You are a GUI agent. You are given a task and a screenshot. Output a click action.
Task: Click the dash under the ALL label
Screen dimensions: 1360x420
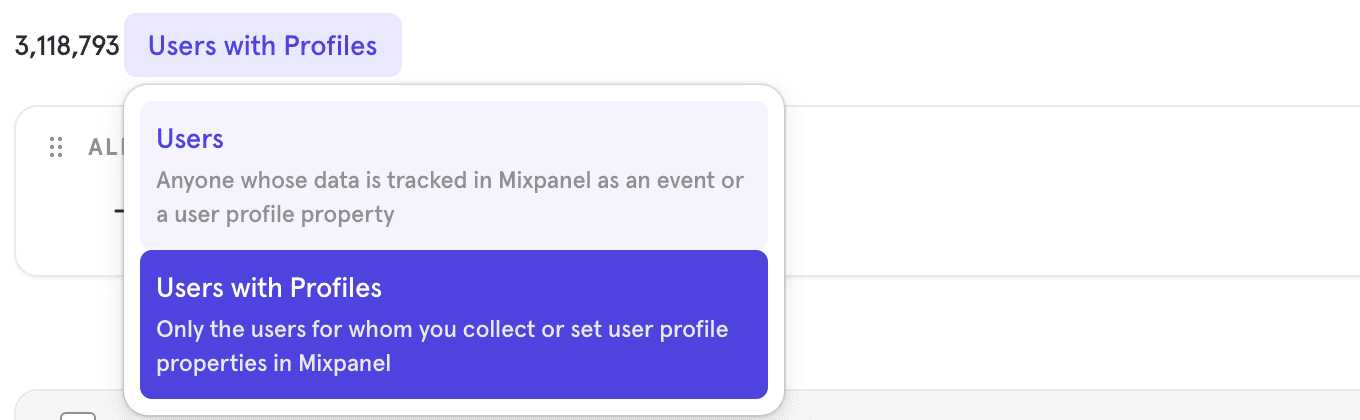point(119,211)
